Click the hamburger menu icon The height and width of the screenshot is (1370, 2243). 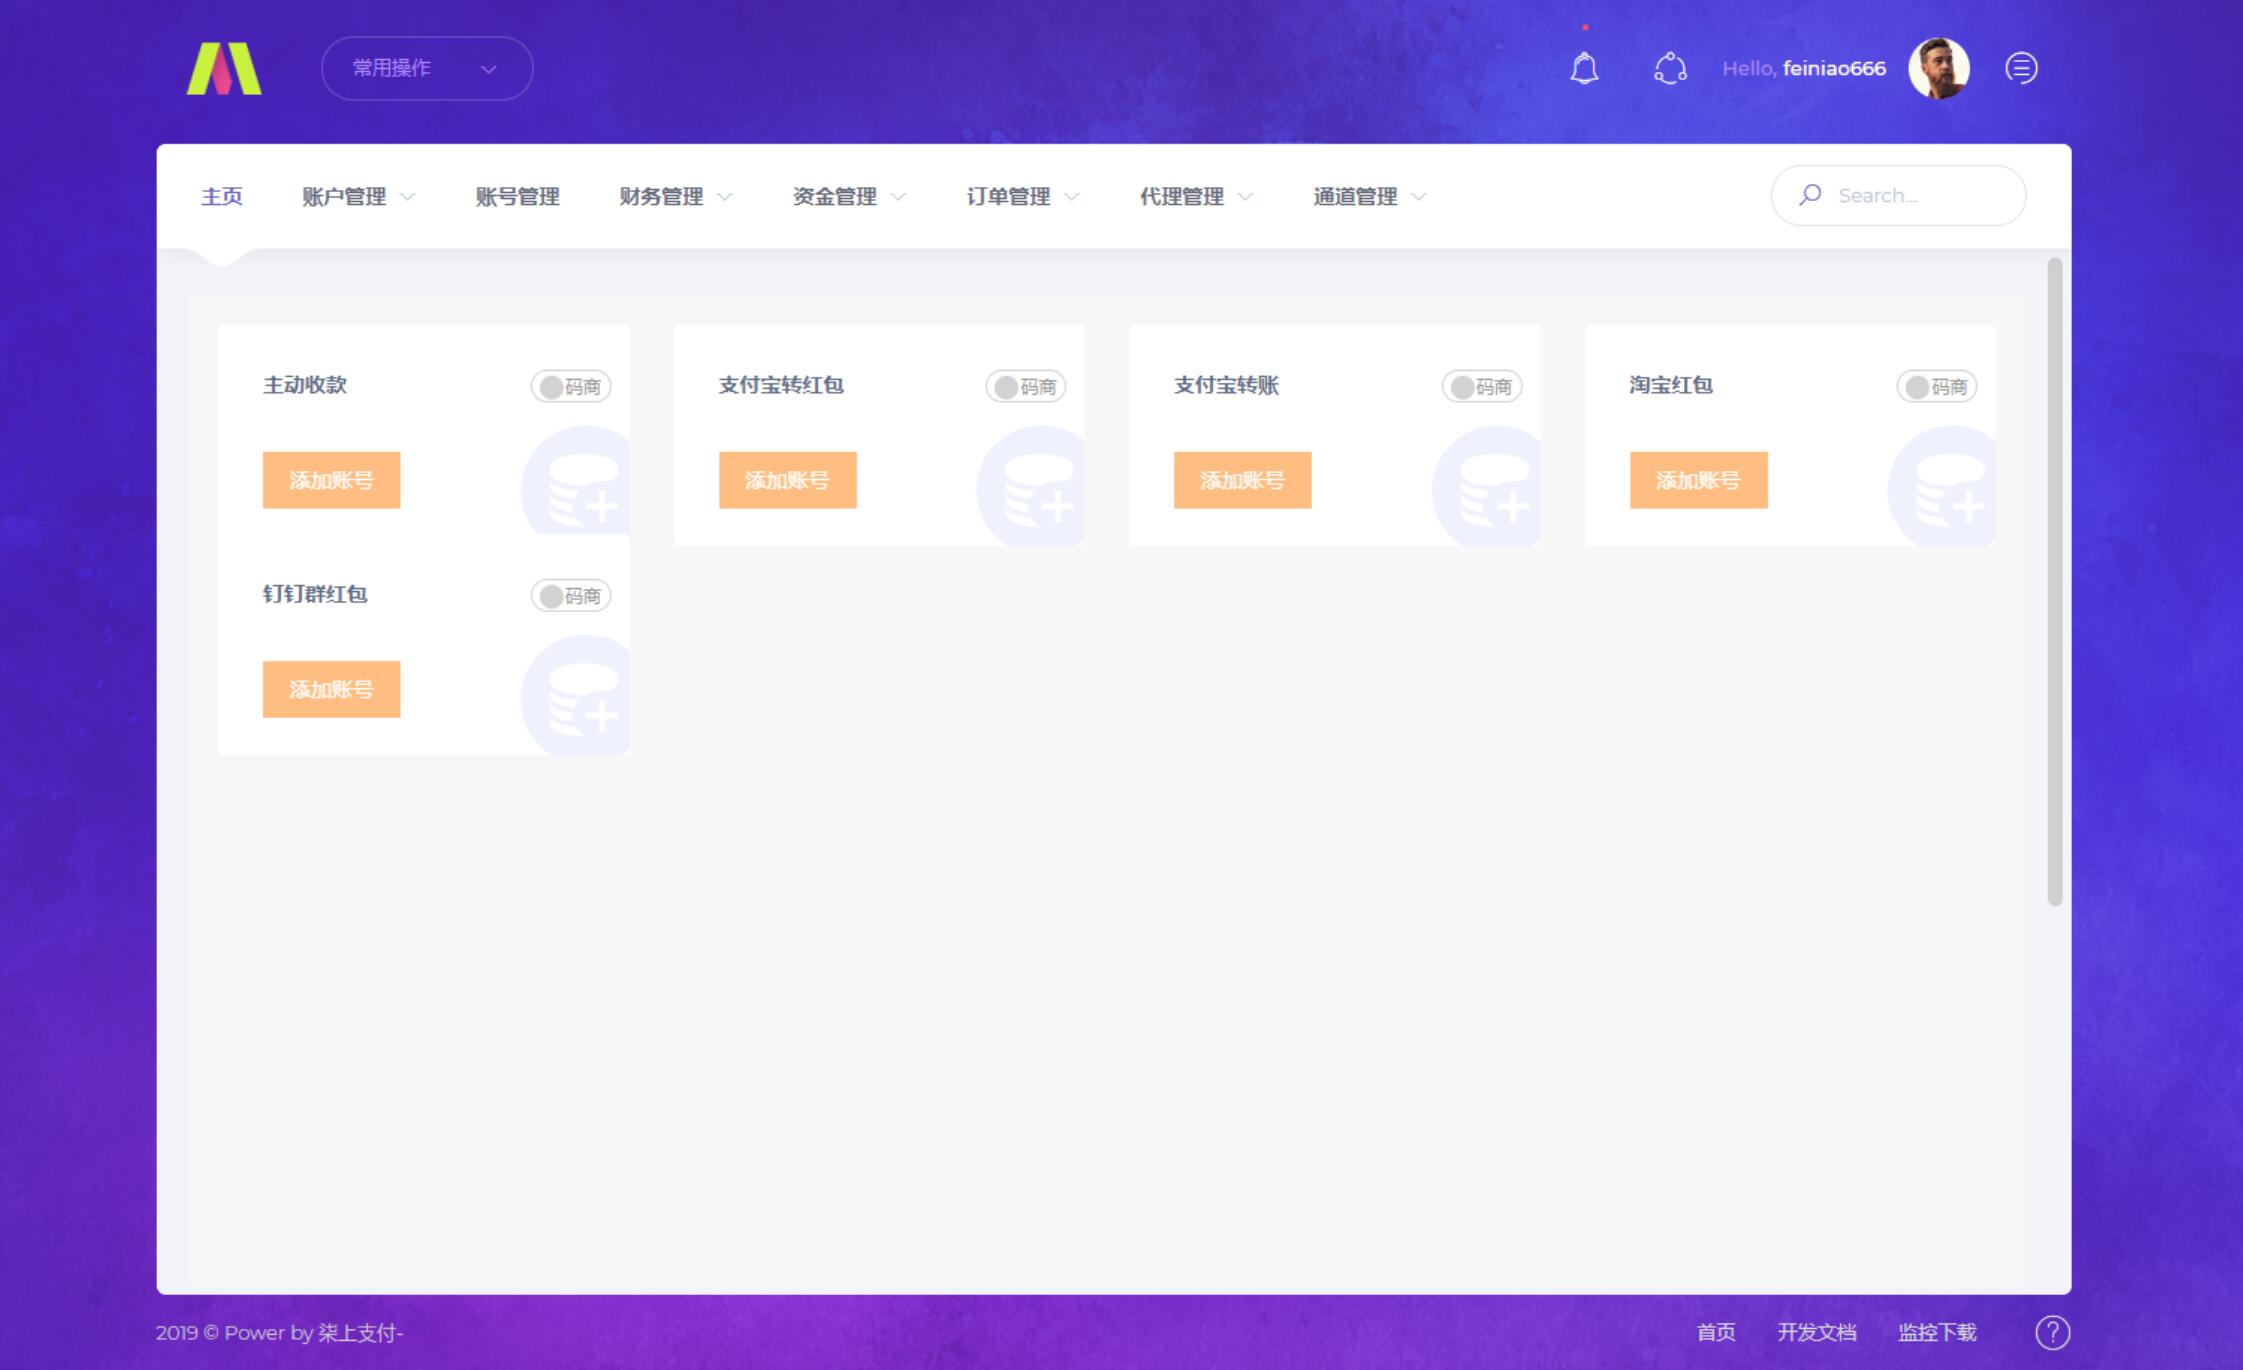point(2022,67)
